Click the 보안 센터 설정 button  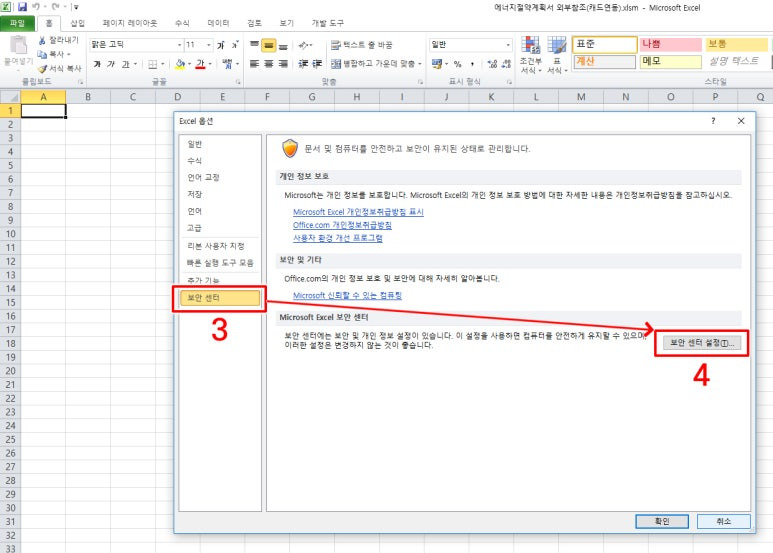702,343
